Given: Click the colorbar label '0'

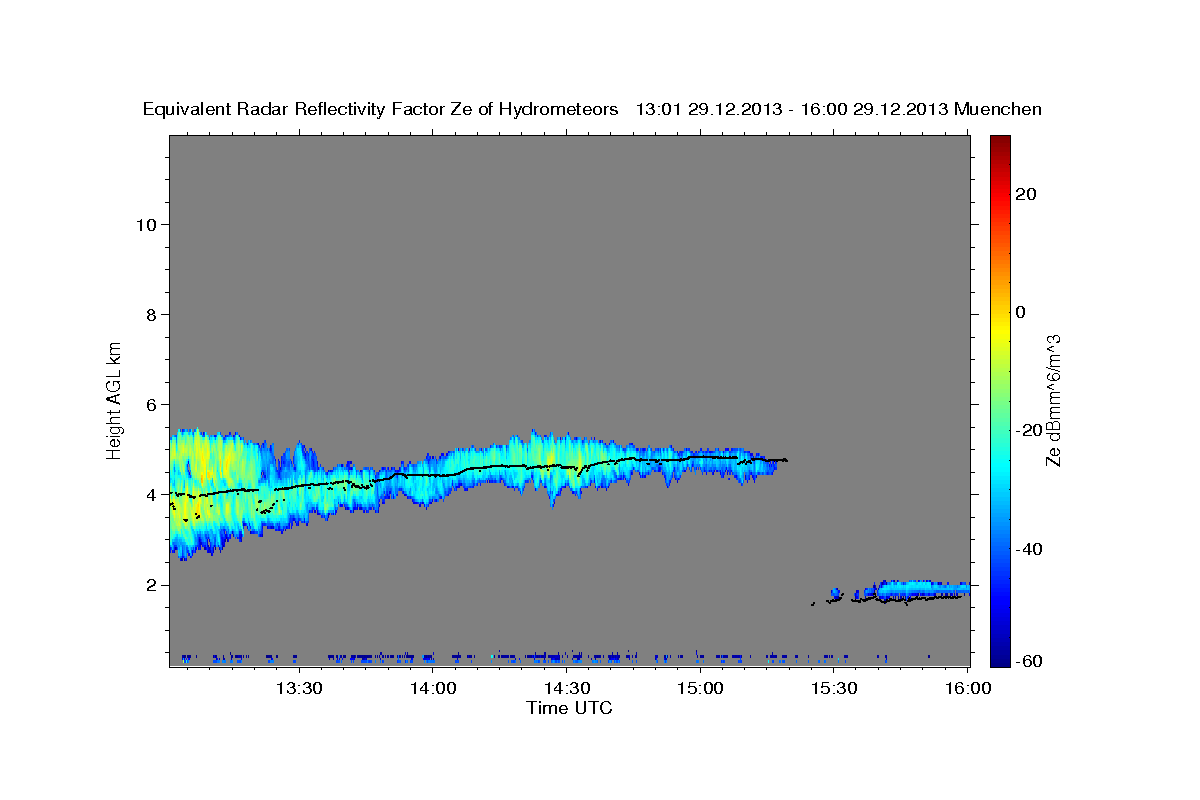Looking at the screenshot, I should coord(1021,312).
